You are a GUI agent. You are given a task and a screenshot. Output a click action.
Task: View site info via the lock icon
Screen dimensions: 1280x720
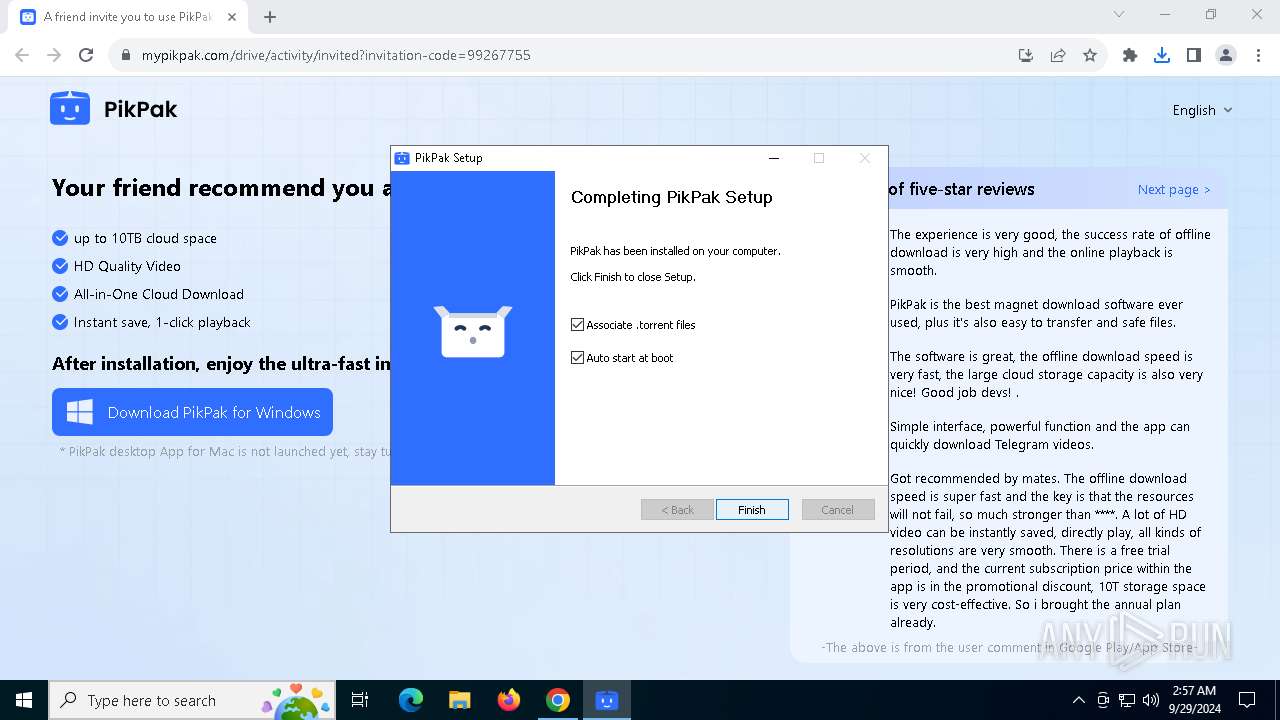[x=126, y=55]
